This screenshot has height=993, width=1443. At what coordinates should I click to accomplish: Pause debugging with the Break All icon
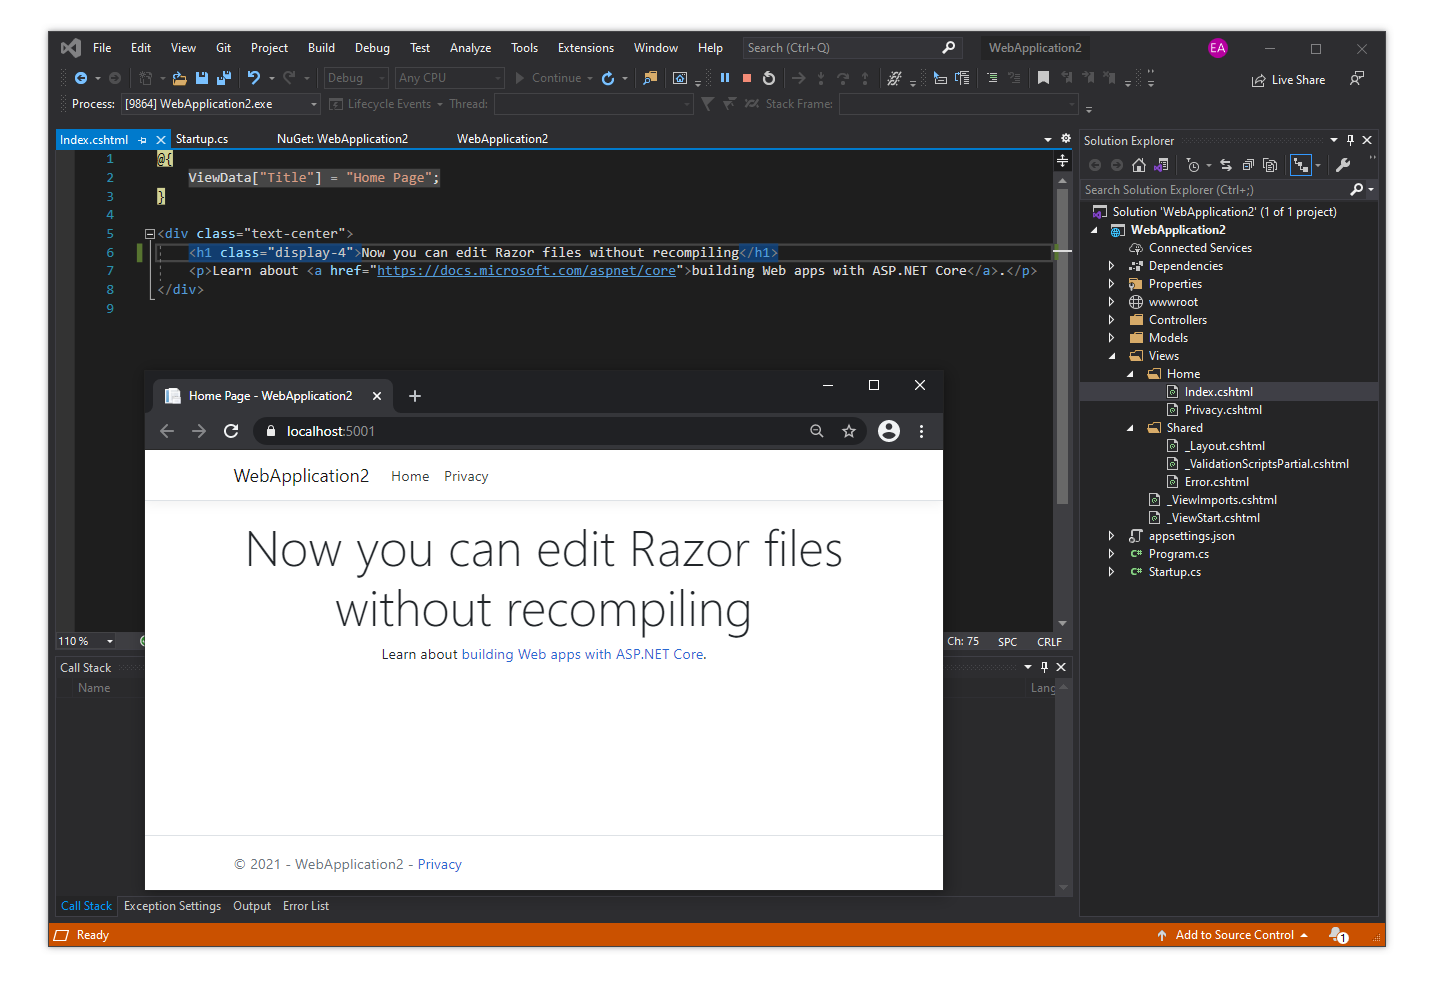tap(725, 78)
